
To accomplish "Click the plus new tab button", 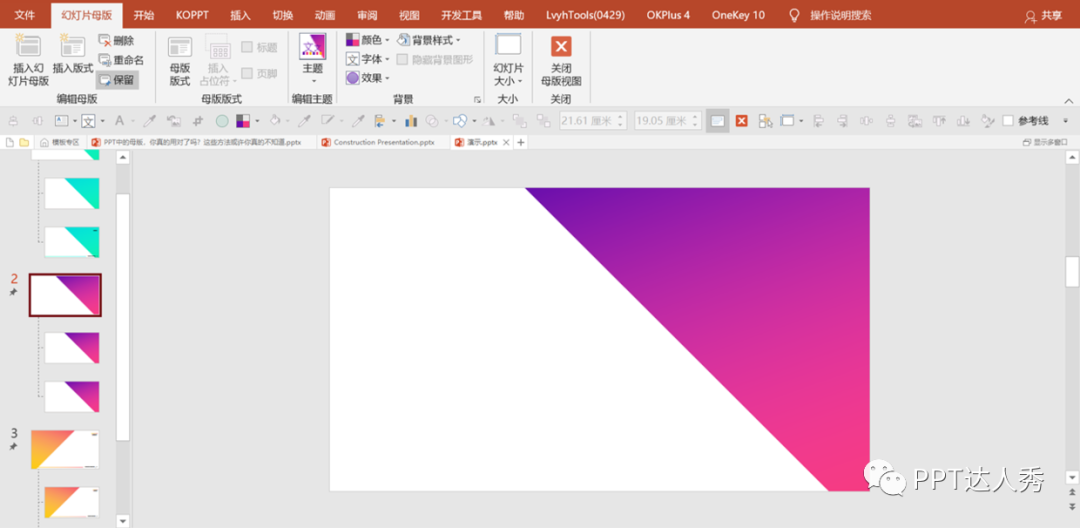I will pos(521,142).
